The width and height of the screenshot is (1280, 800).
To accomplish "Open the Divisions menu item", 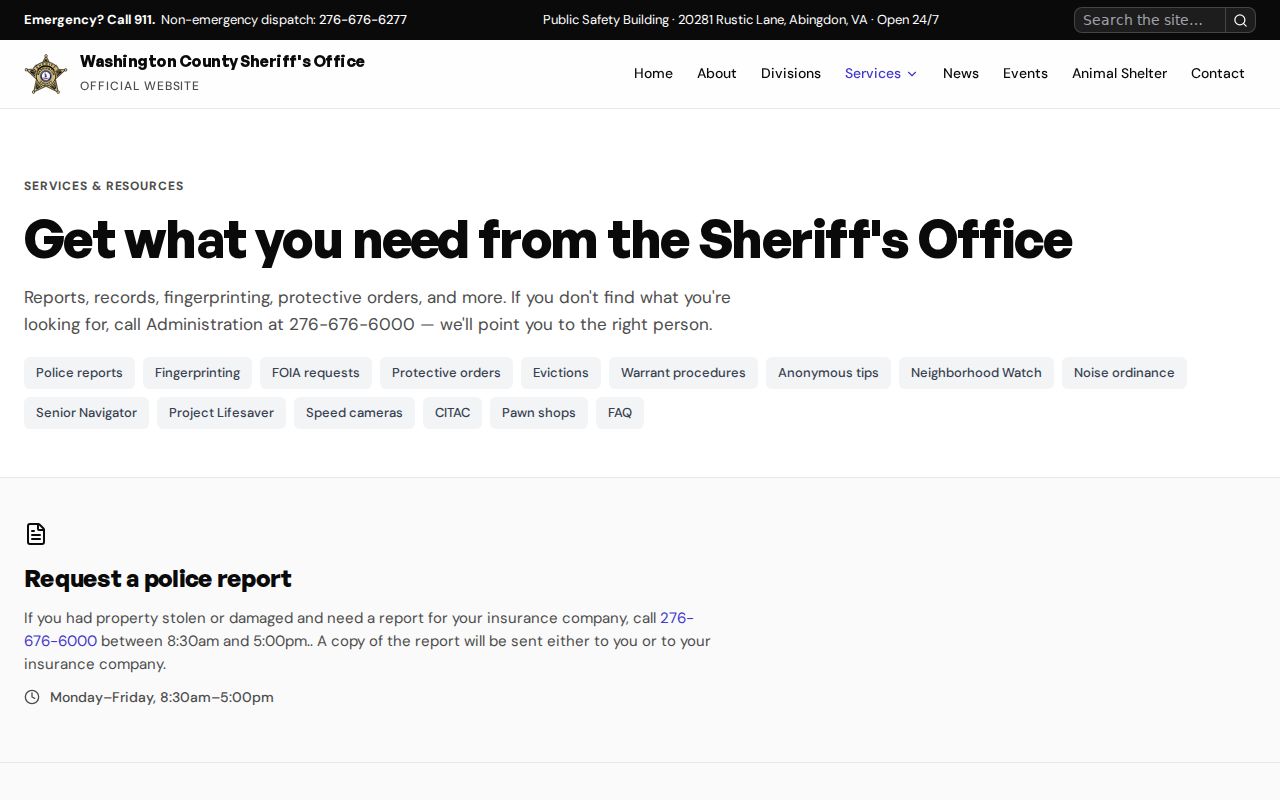I will tap(791, 73).
